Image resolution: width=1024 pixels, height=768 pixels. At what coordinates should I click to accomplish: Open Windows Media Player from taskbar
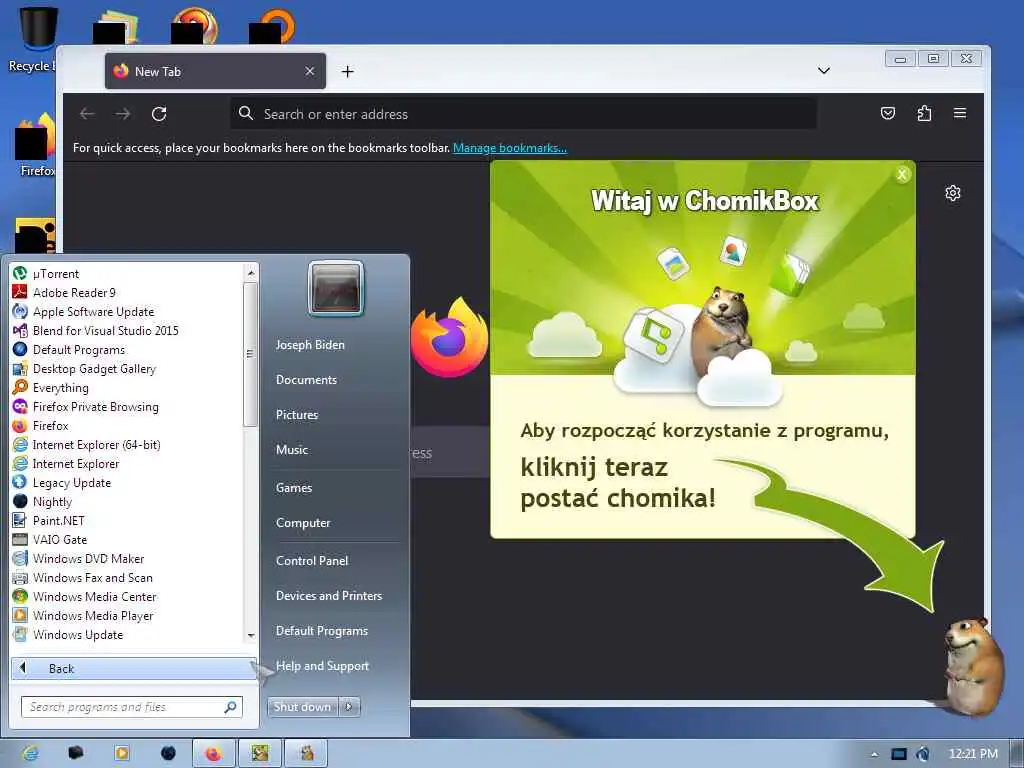click(121, 754)
